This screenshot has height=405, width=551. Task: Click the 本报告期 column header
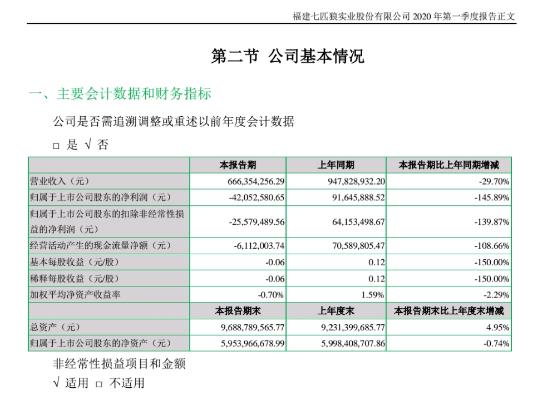click(238, 165)
